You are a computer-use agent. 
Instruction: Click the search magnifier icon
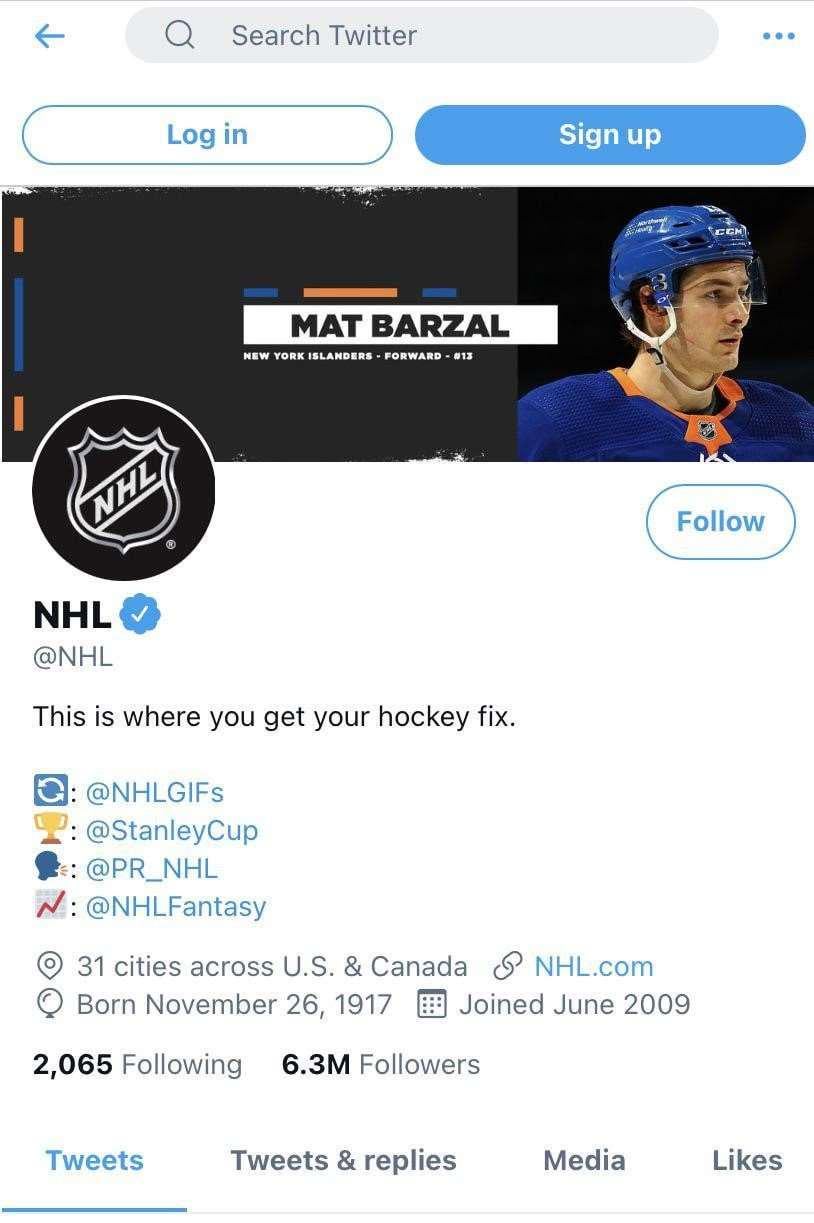(x=180, y=36)
